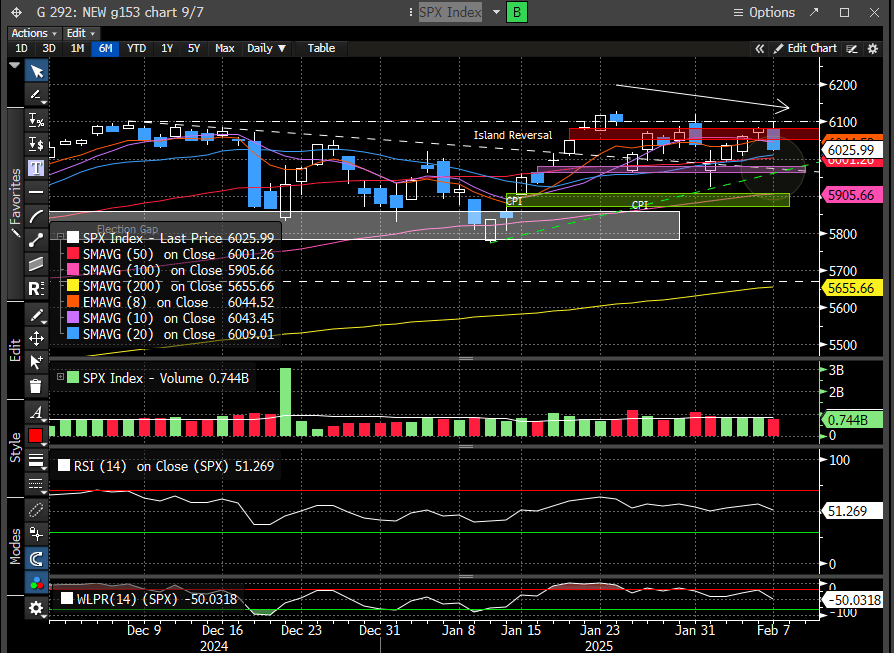894x653 pixels.
Task: Click the 5905.66 pink axis label
Action: click(x=851, y=195)
